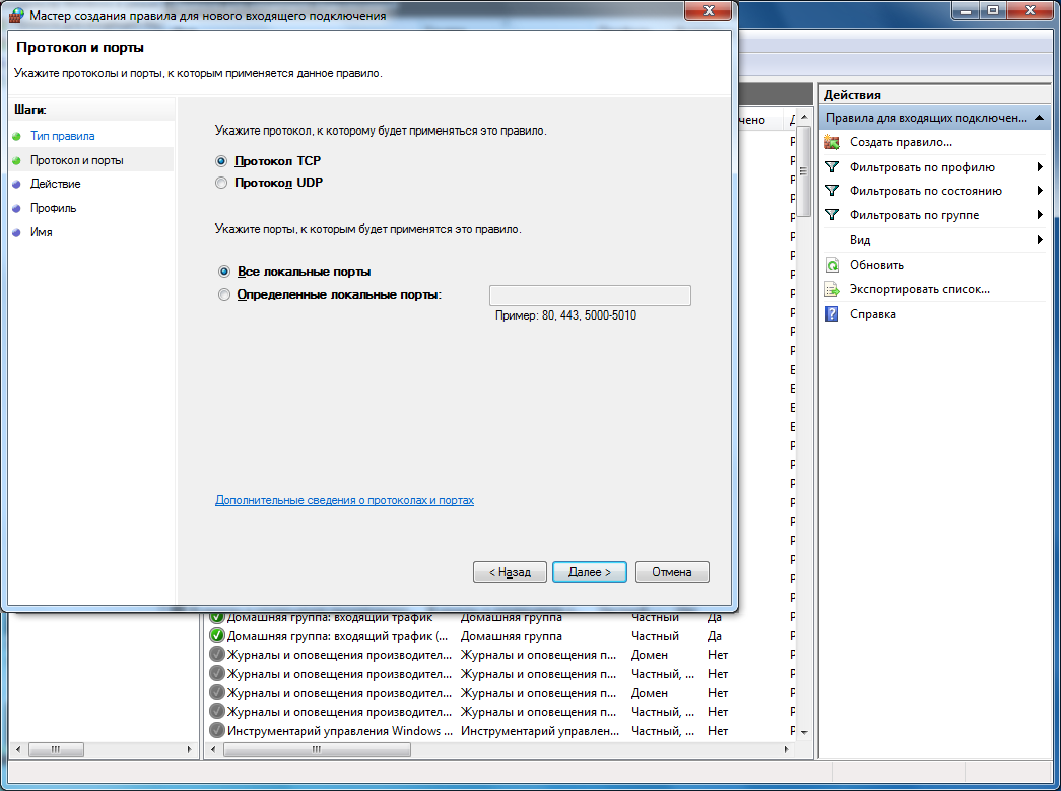The height and width of the screenshot is (791, 1061).
Task: Click the filter by profile funnel icon
Action: 832,166
